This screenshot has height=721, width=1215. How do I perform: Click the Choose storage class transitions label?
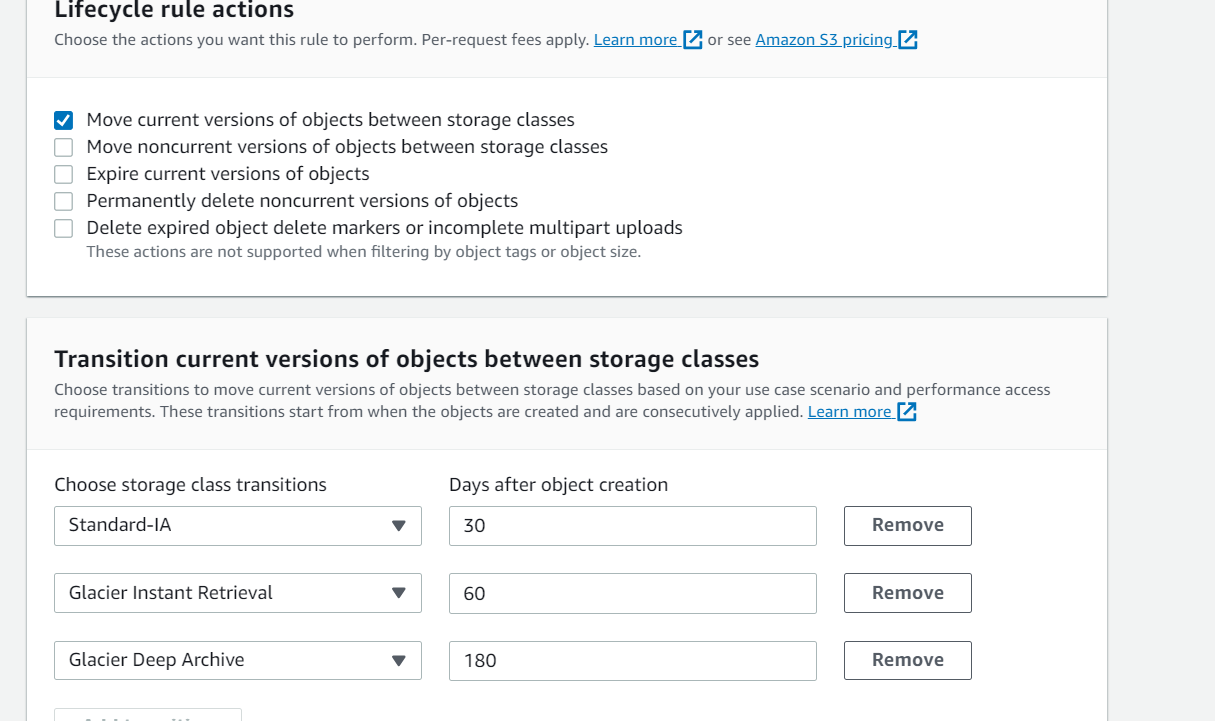pyautogui.click(x=191, y=485)
